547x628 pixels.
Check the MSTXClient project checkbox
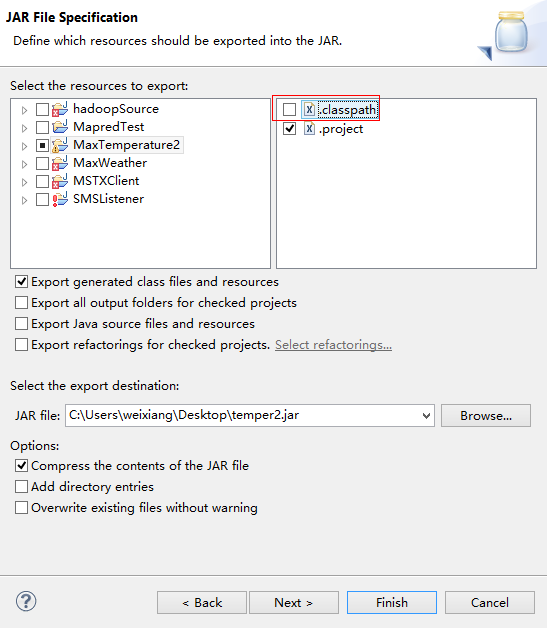(x=42, y=181)
